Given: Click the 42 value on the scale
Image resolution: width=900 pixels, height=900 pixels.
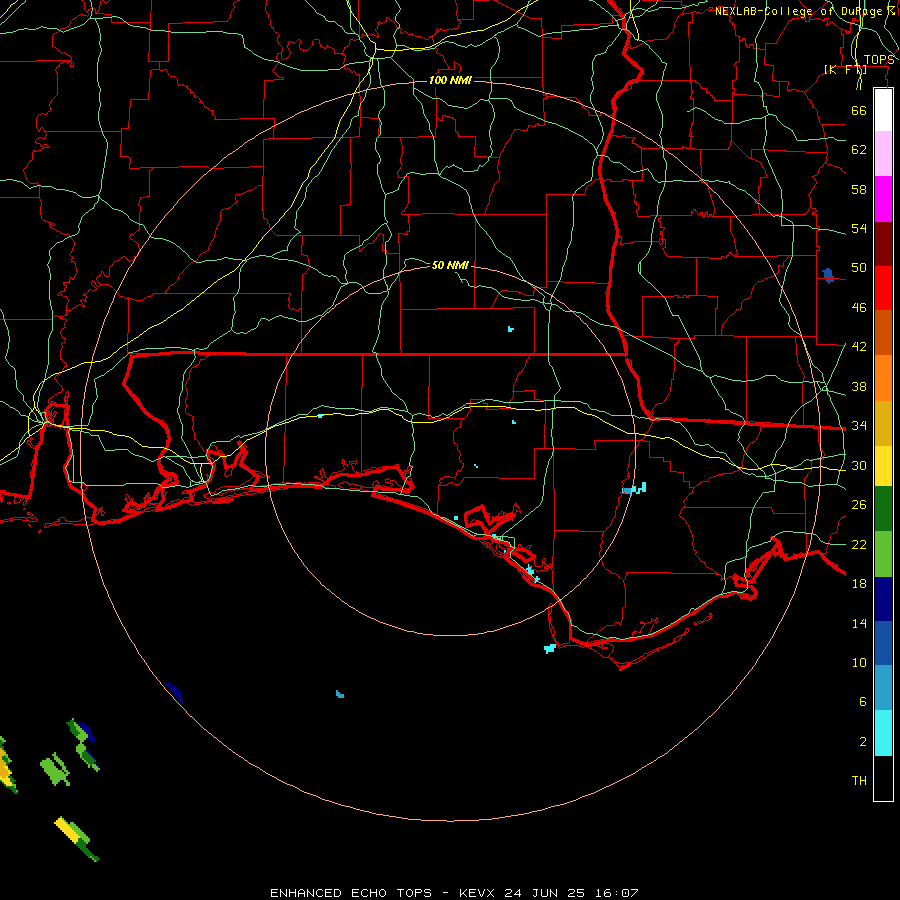Looking at the screenshot, I should 859,347.
